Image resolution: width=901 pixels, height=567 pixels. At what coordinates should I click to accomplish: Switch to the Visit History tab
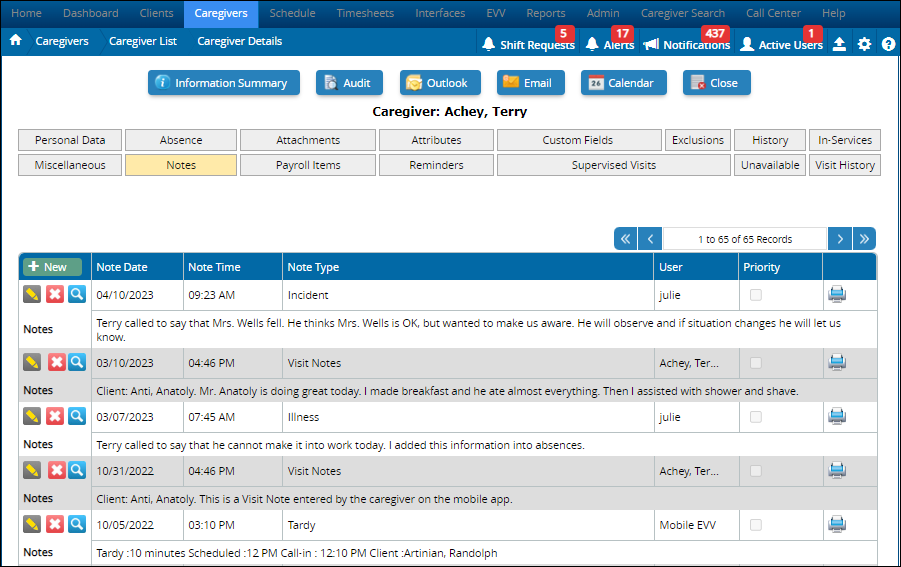point(845,165)
